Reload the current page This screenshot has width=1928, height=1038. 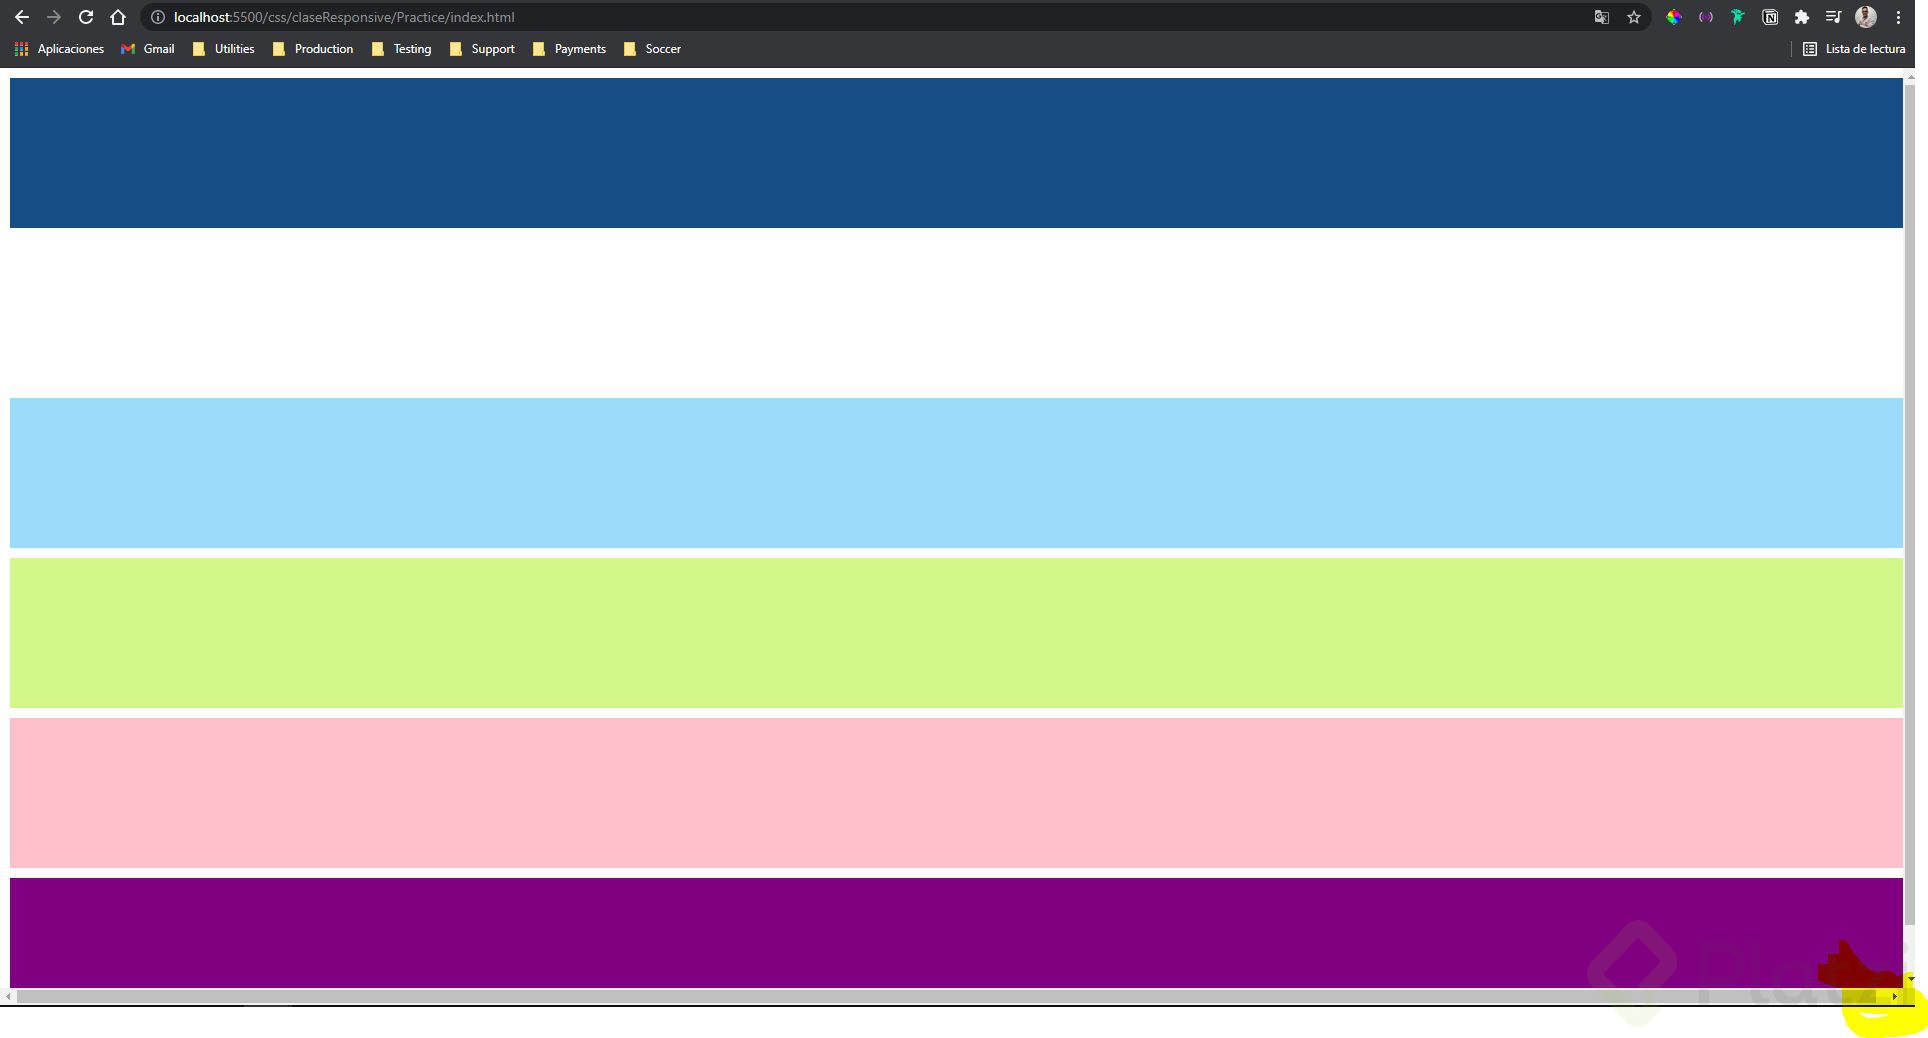[x=86, y=17]
